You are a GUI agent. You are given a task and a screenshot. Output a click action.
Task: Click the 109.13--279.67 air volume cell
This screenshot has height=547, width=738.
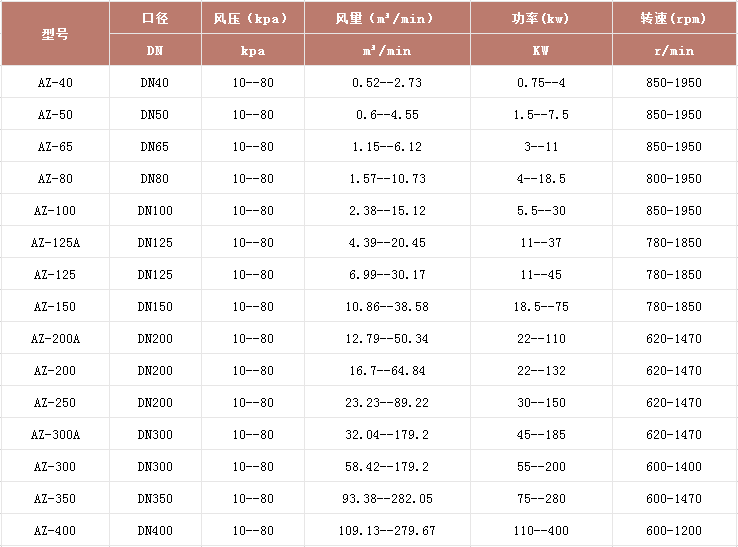pos(386,531)
